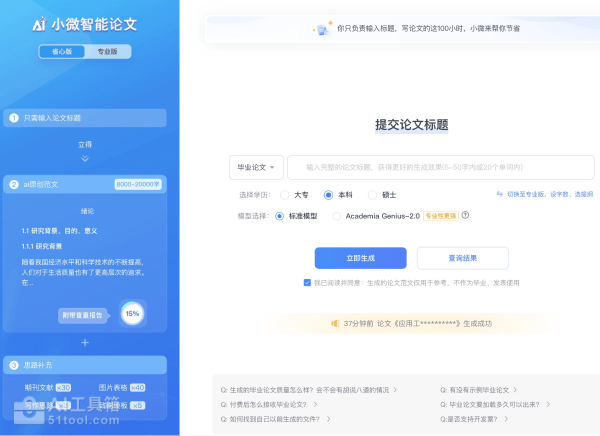The height and width of the screenshot is (436, 600).
Task: Click the 15% plagiarism report circle indicator
Action: click(132, 314)
